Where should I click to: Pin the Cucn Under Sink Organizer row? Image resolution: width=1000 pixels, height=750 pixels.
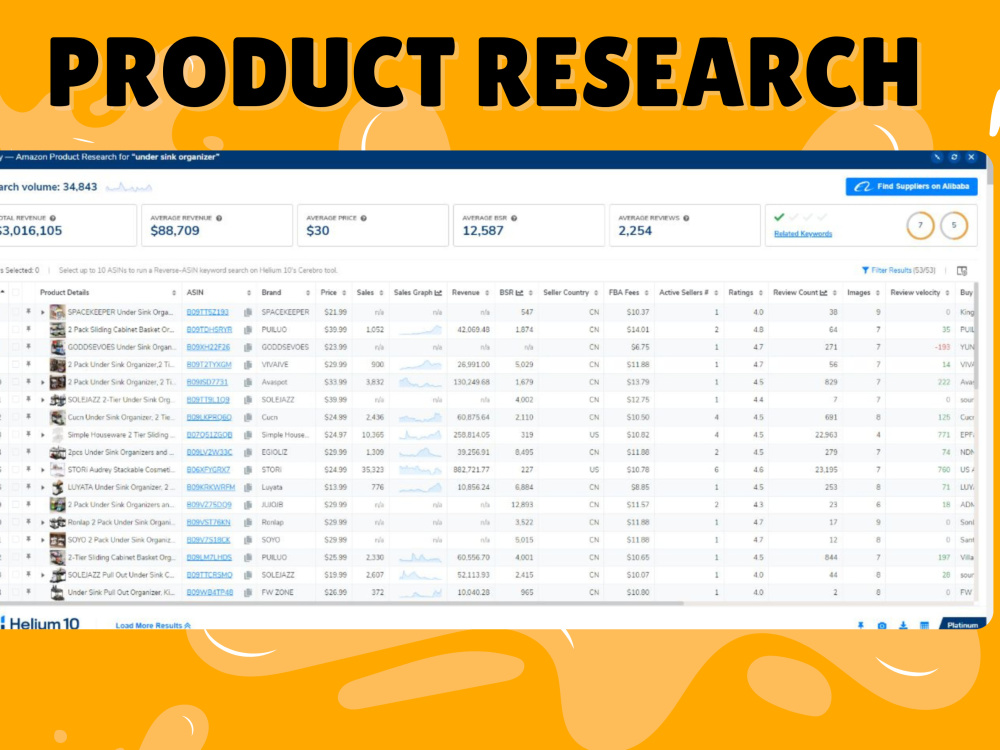(x=29, y=417)
